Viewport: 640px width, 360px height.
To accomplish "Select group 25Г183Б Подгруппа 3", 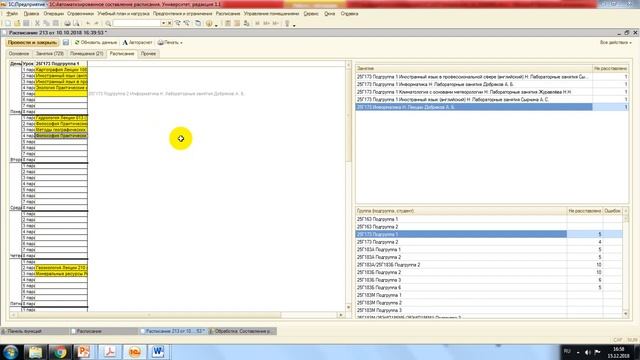I will (x=489, y=280).
